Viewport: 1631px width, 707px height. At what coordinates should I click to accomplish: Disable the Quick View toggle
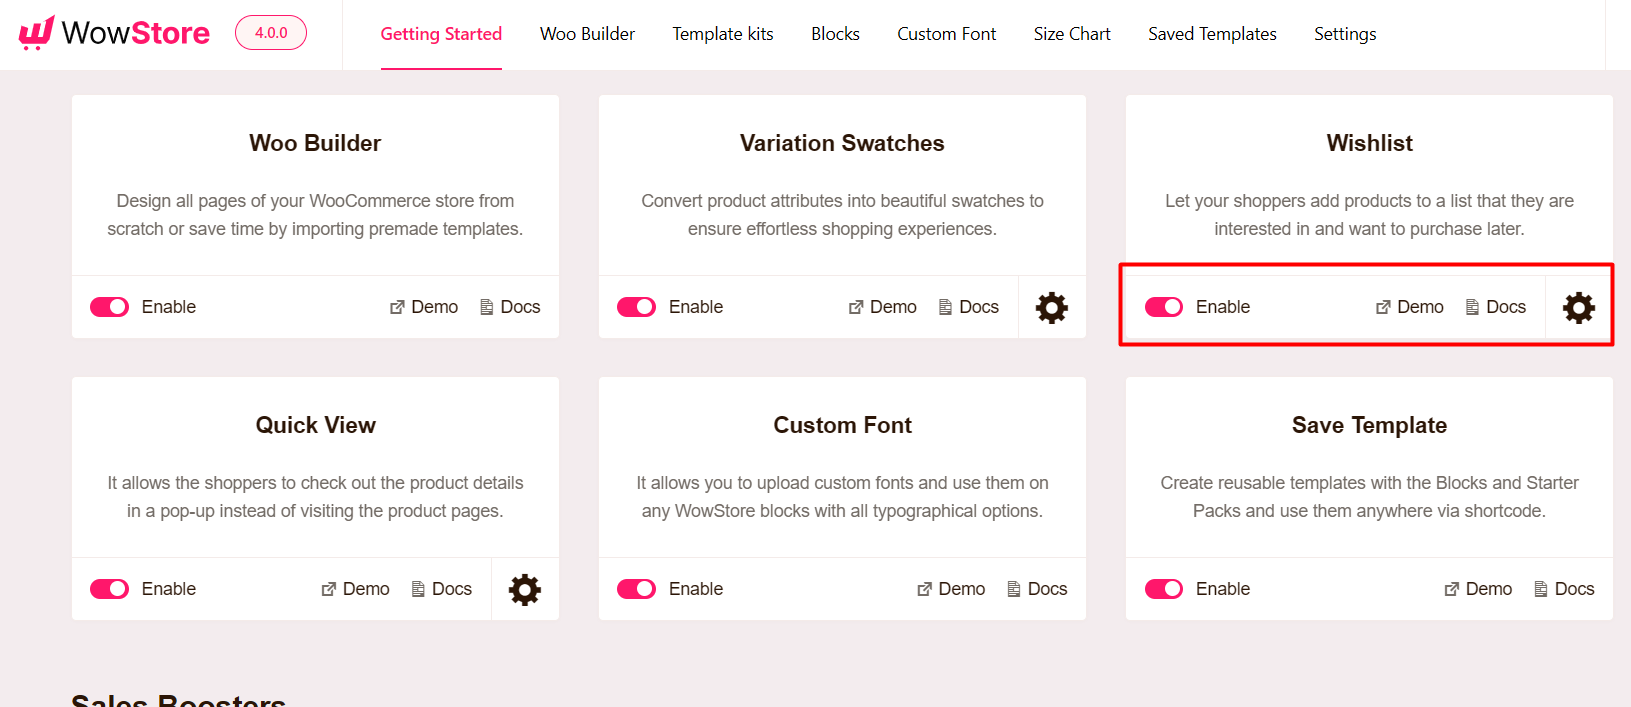pos(109,589)
